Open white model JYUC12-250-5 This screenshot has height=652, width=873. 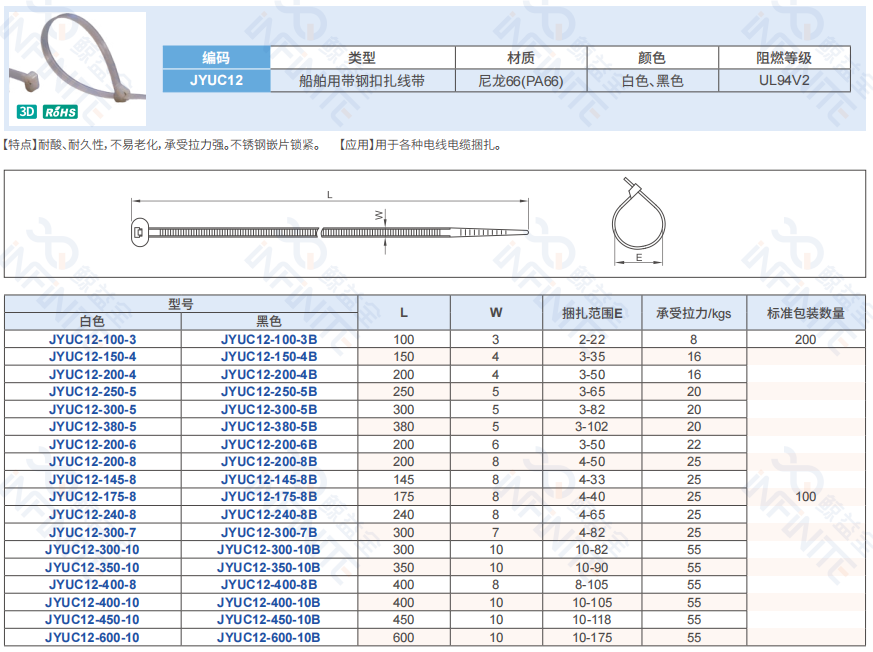click(92, 391)
